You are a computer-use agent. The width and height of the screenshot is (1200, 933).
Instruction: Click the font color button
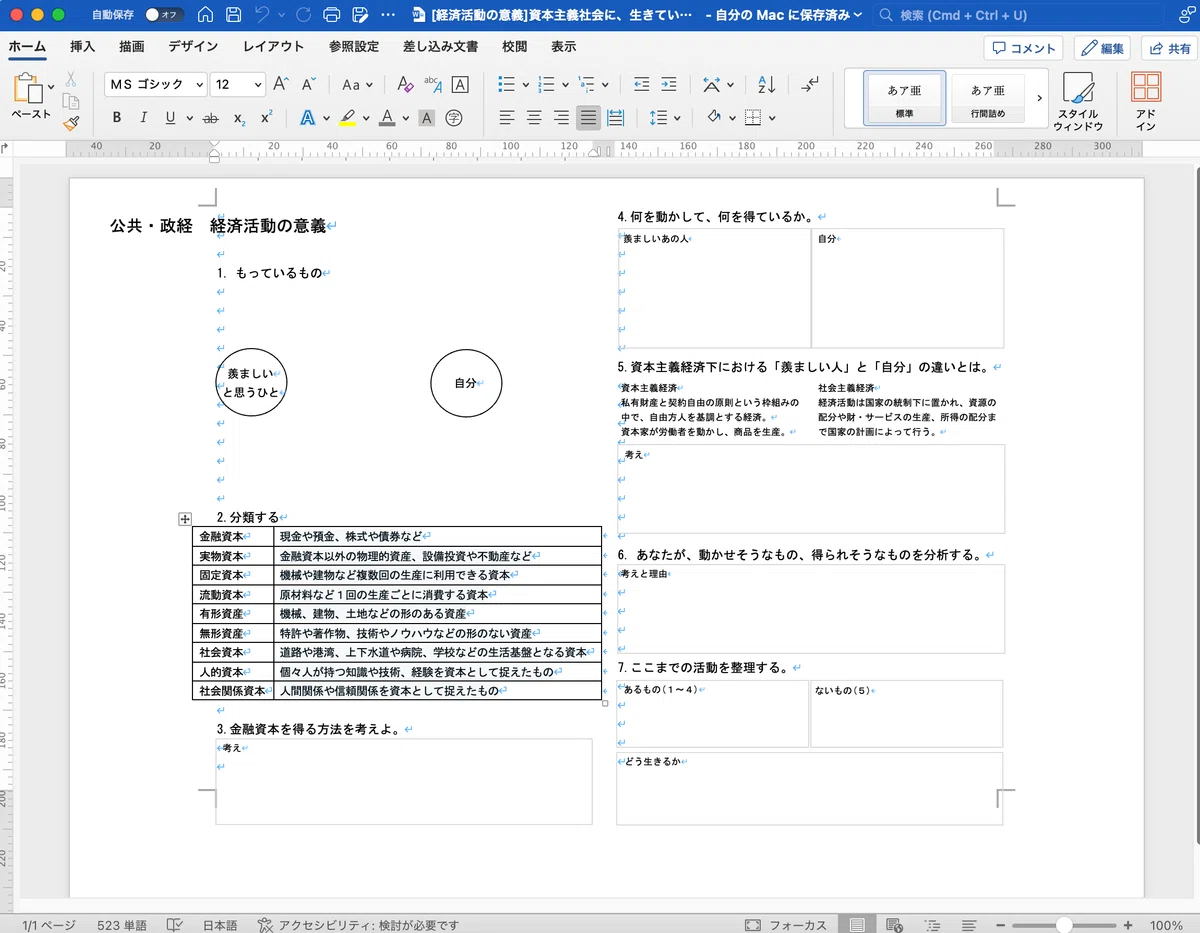point(387,118)
